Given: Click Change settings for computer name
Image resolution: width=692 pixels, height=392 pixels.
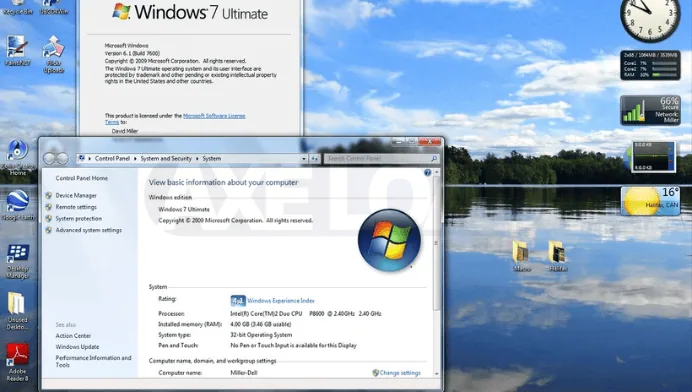Looking at the screenshot, I should 400,373.
